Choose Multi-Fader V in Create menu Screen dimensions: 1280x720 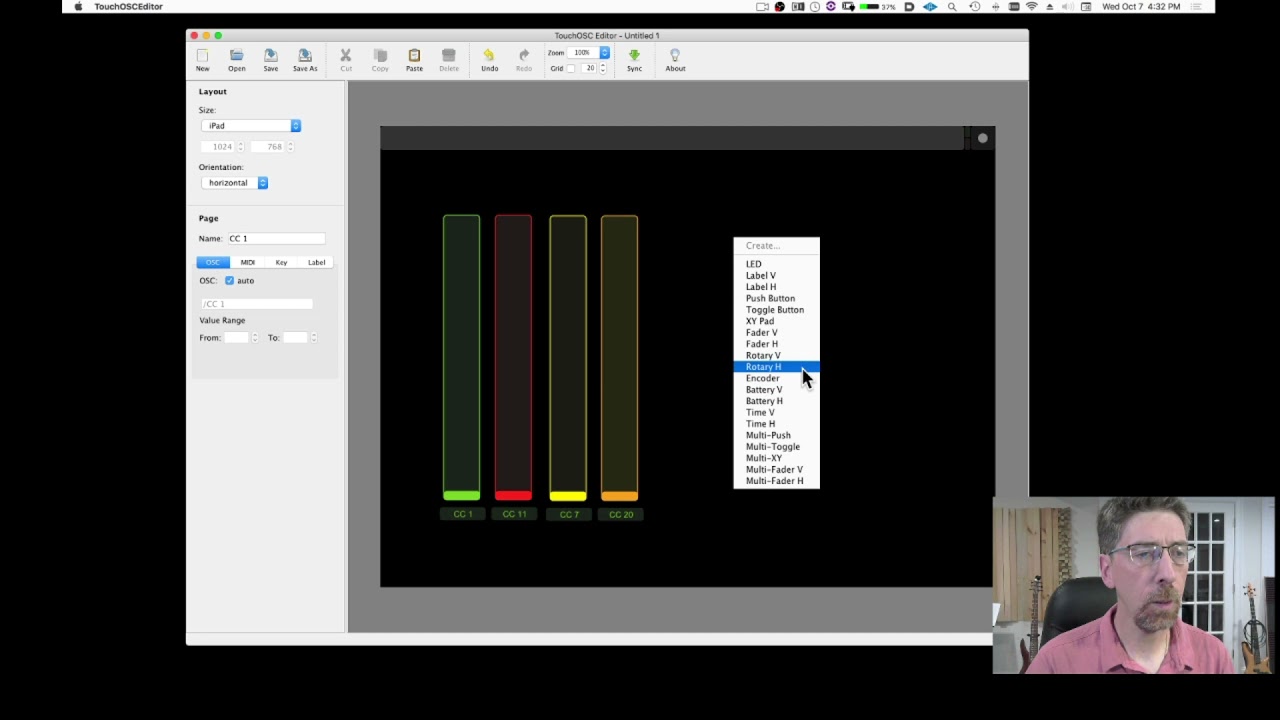776,469
